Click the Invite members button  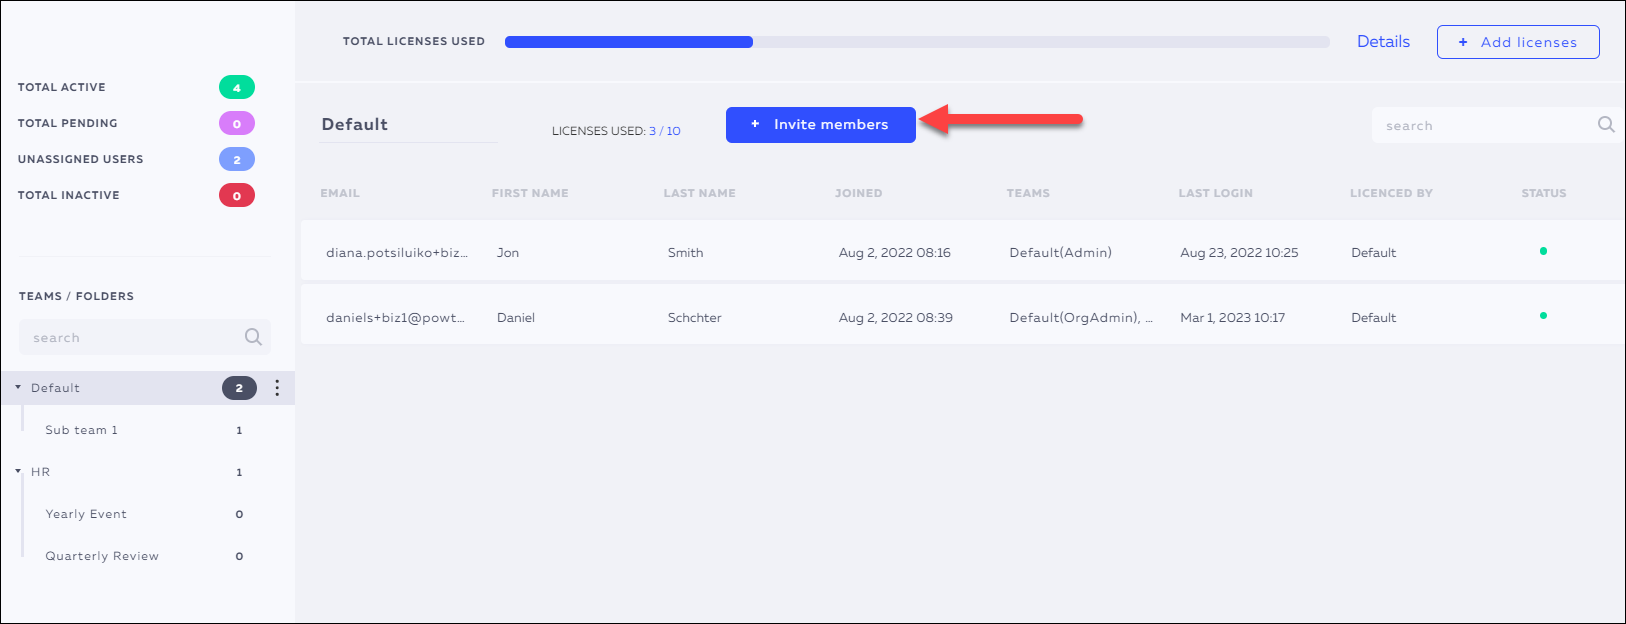(x=820, y=125)
